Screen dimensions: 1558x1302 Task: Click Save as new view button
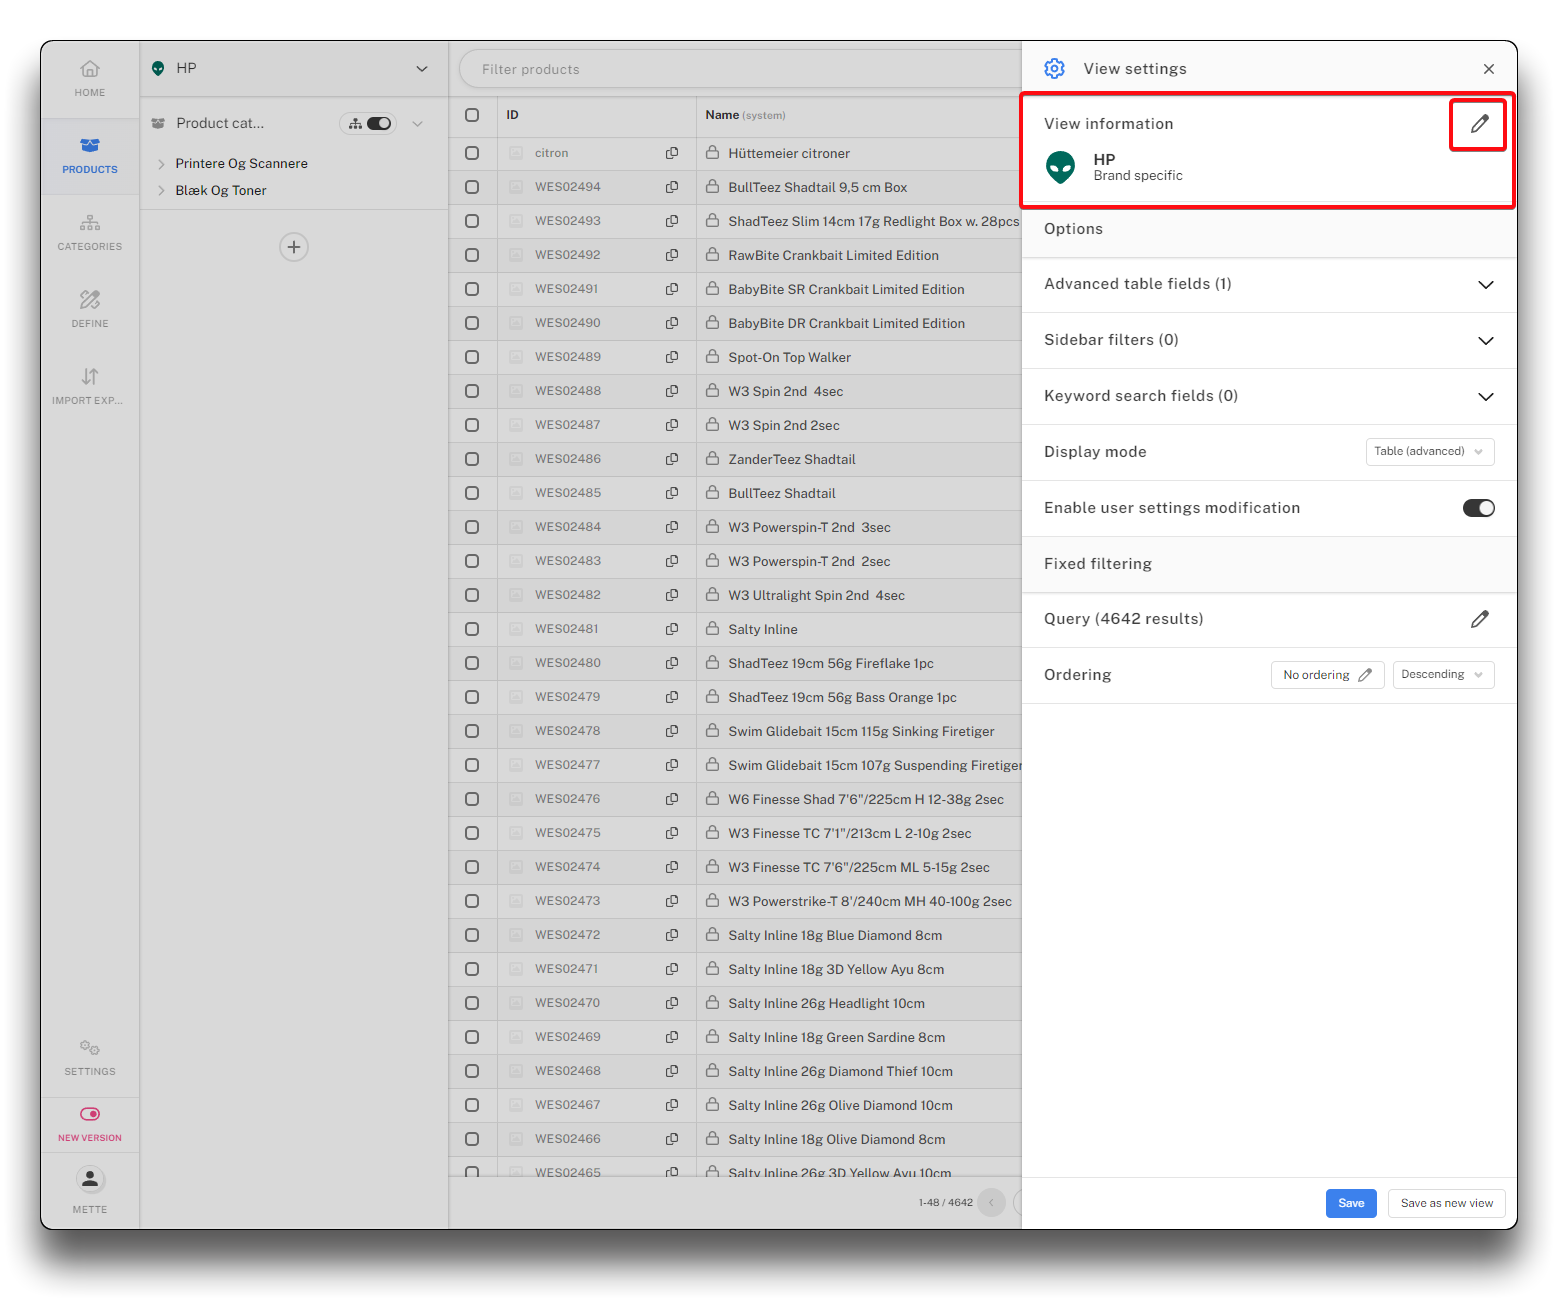point(1446,1203)
